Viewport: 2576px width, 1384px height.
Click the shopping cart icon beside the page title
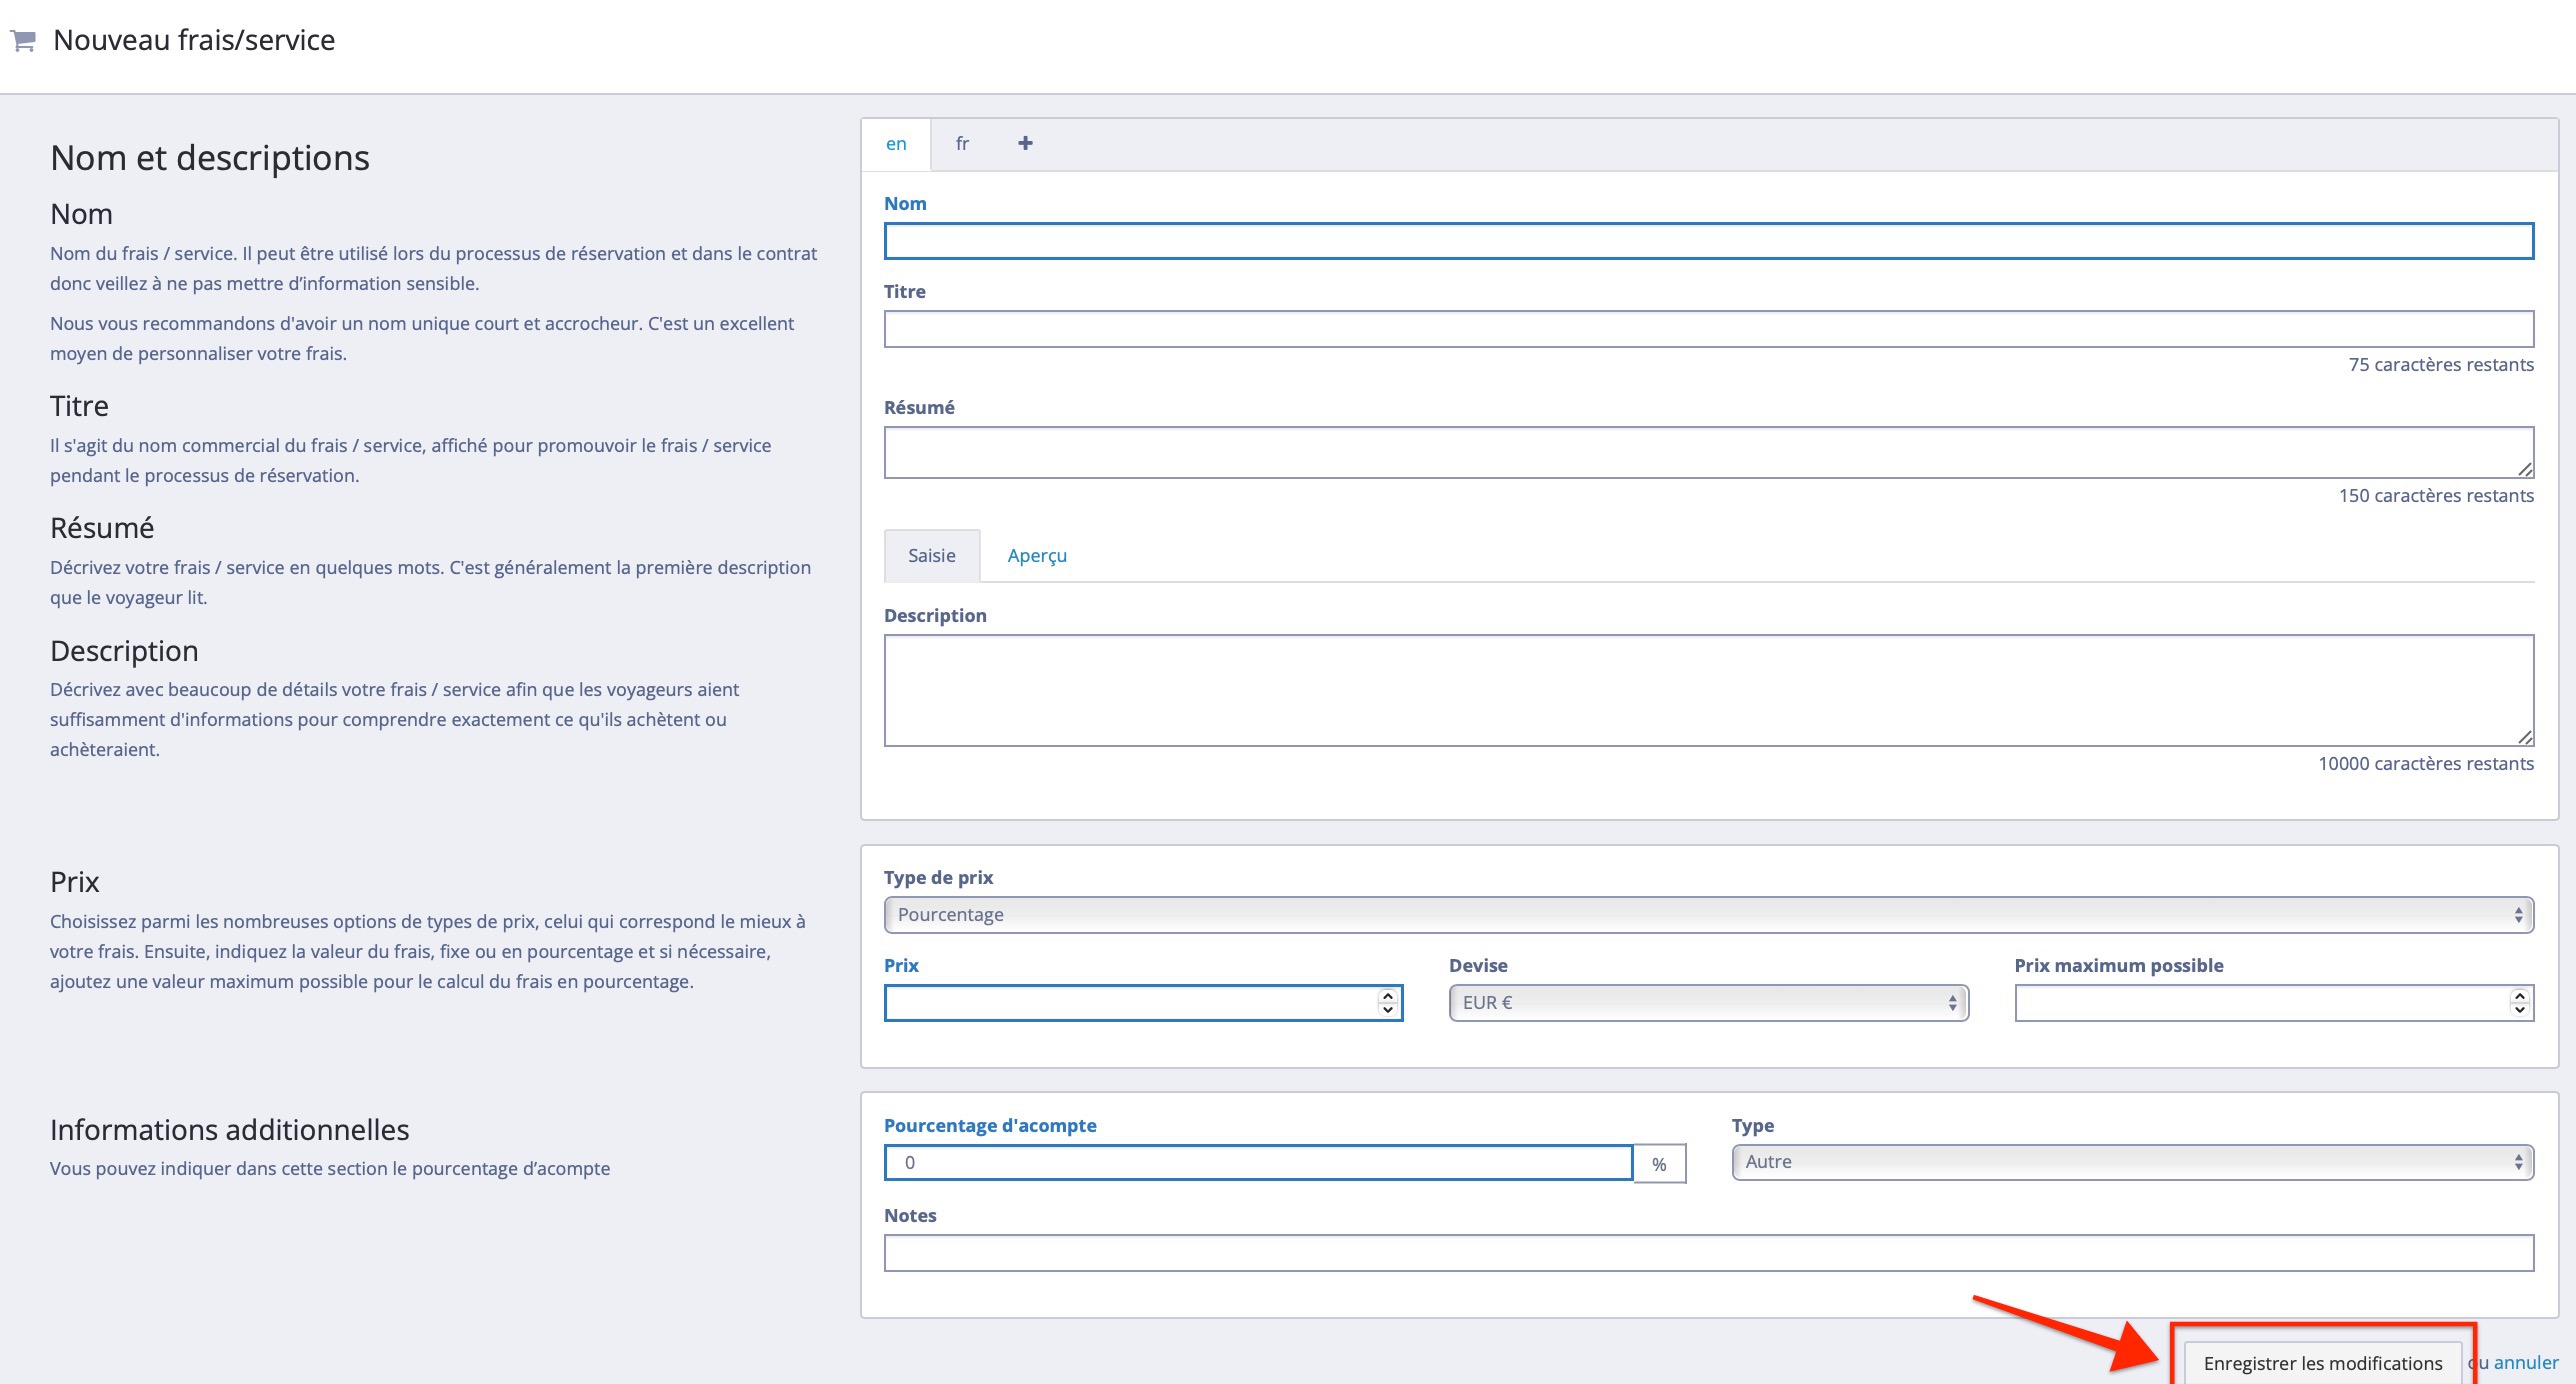pos(23,40)
